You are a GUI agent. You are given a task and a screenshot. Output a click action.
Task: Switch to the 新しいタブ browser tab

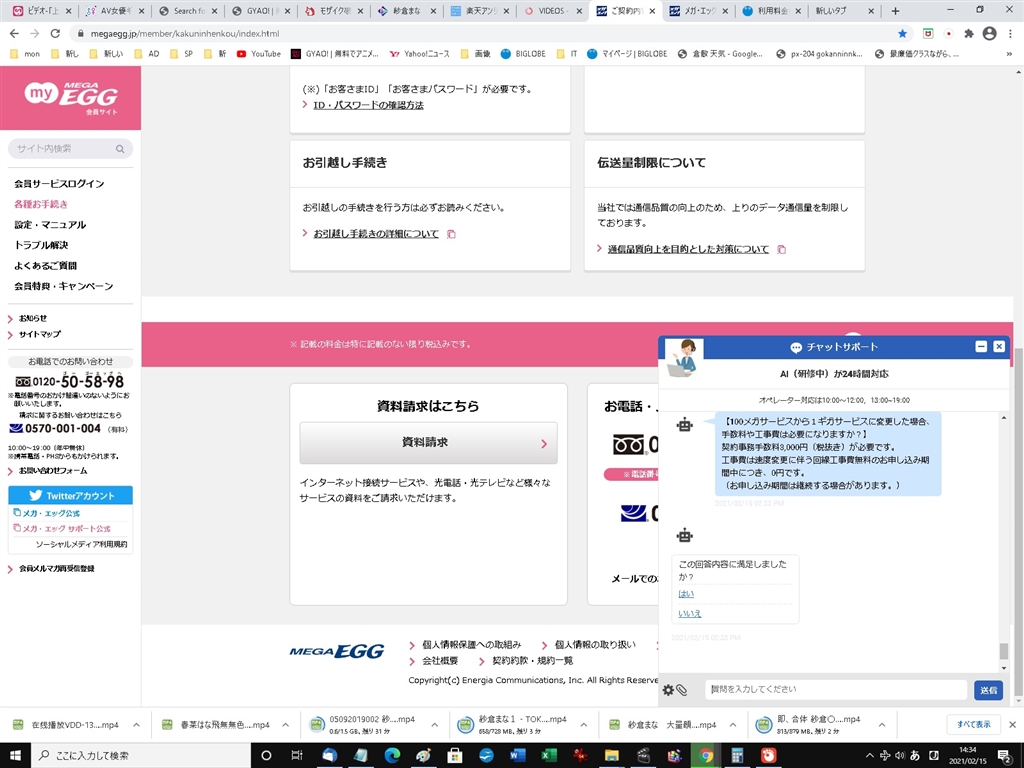[x=843, y=11]
